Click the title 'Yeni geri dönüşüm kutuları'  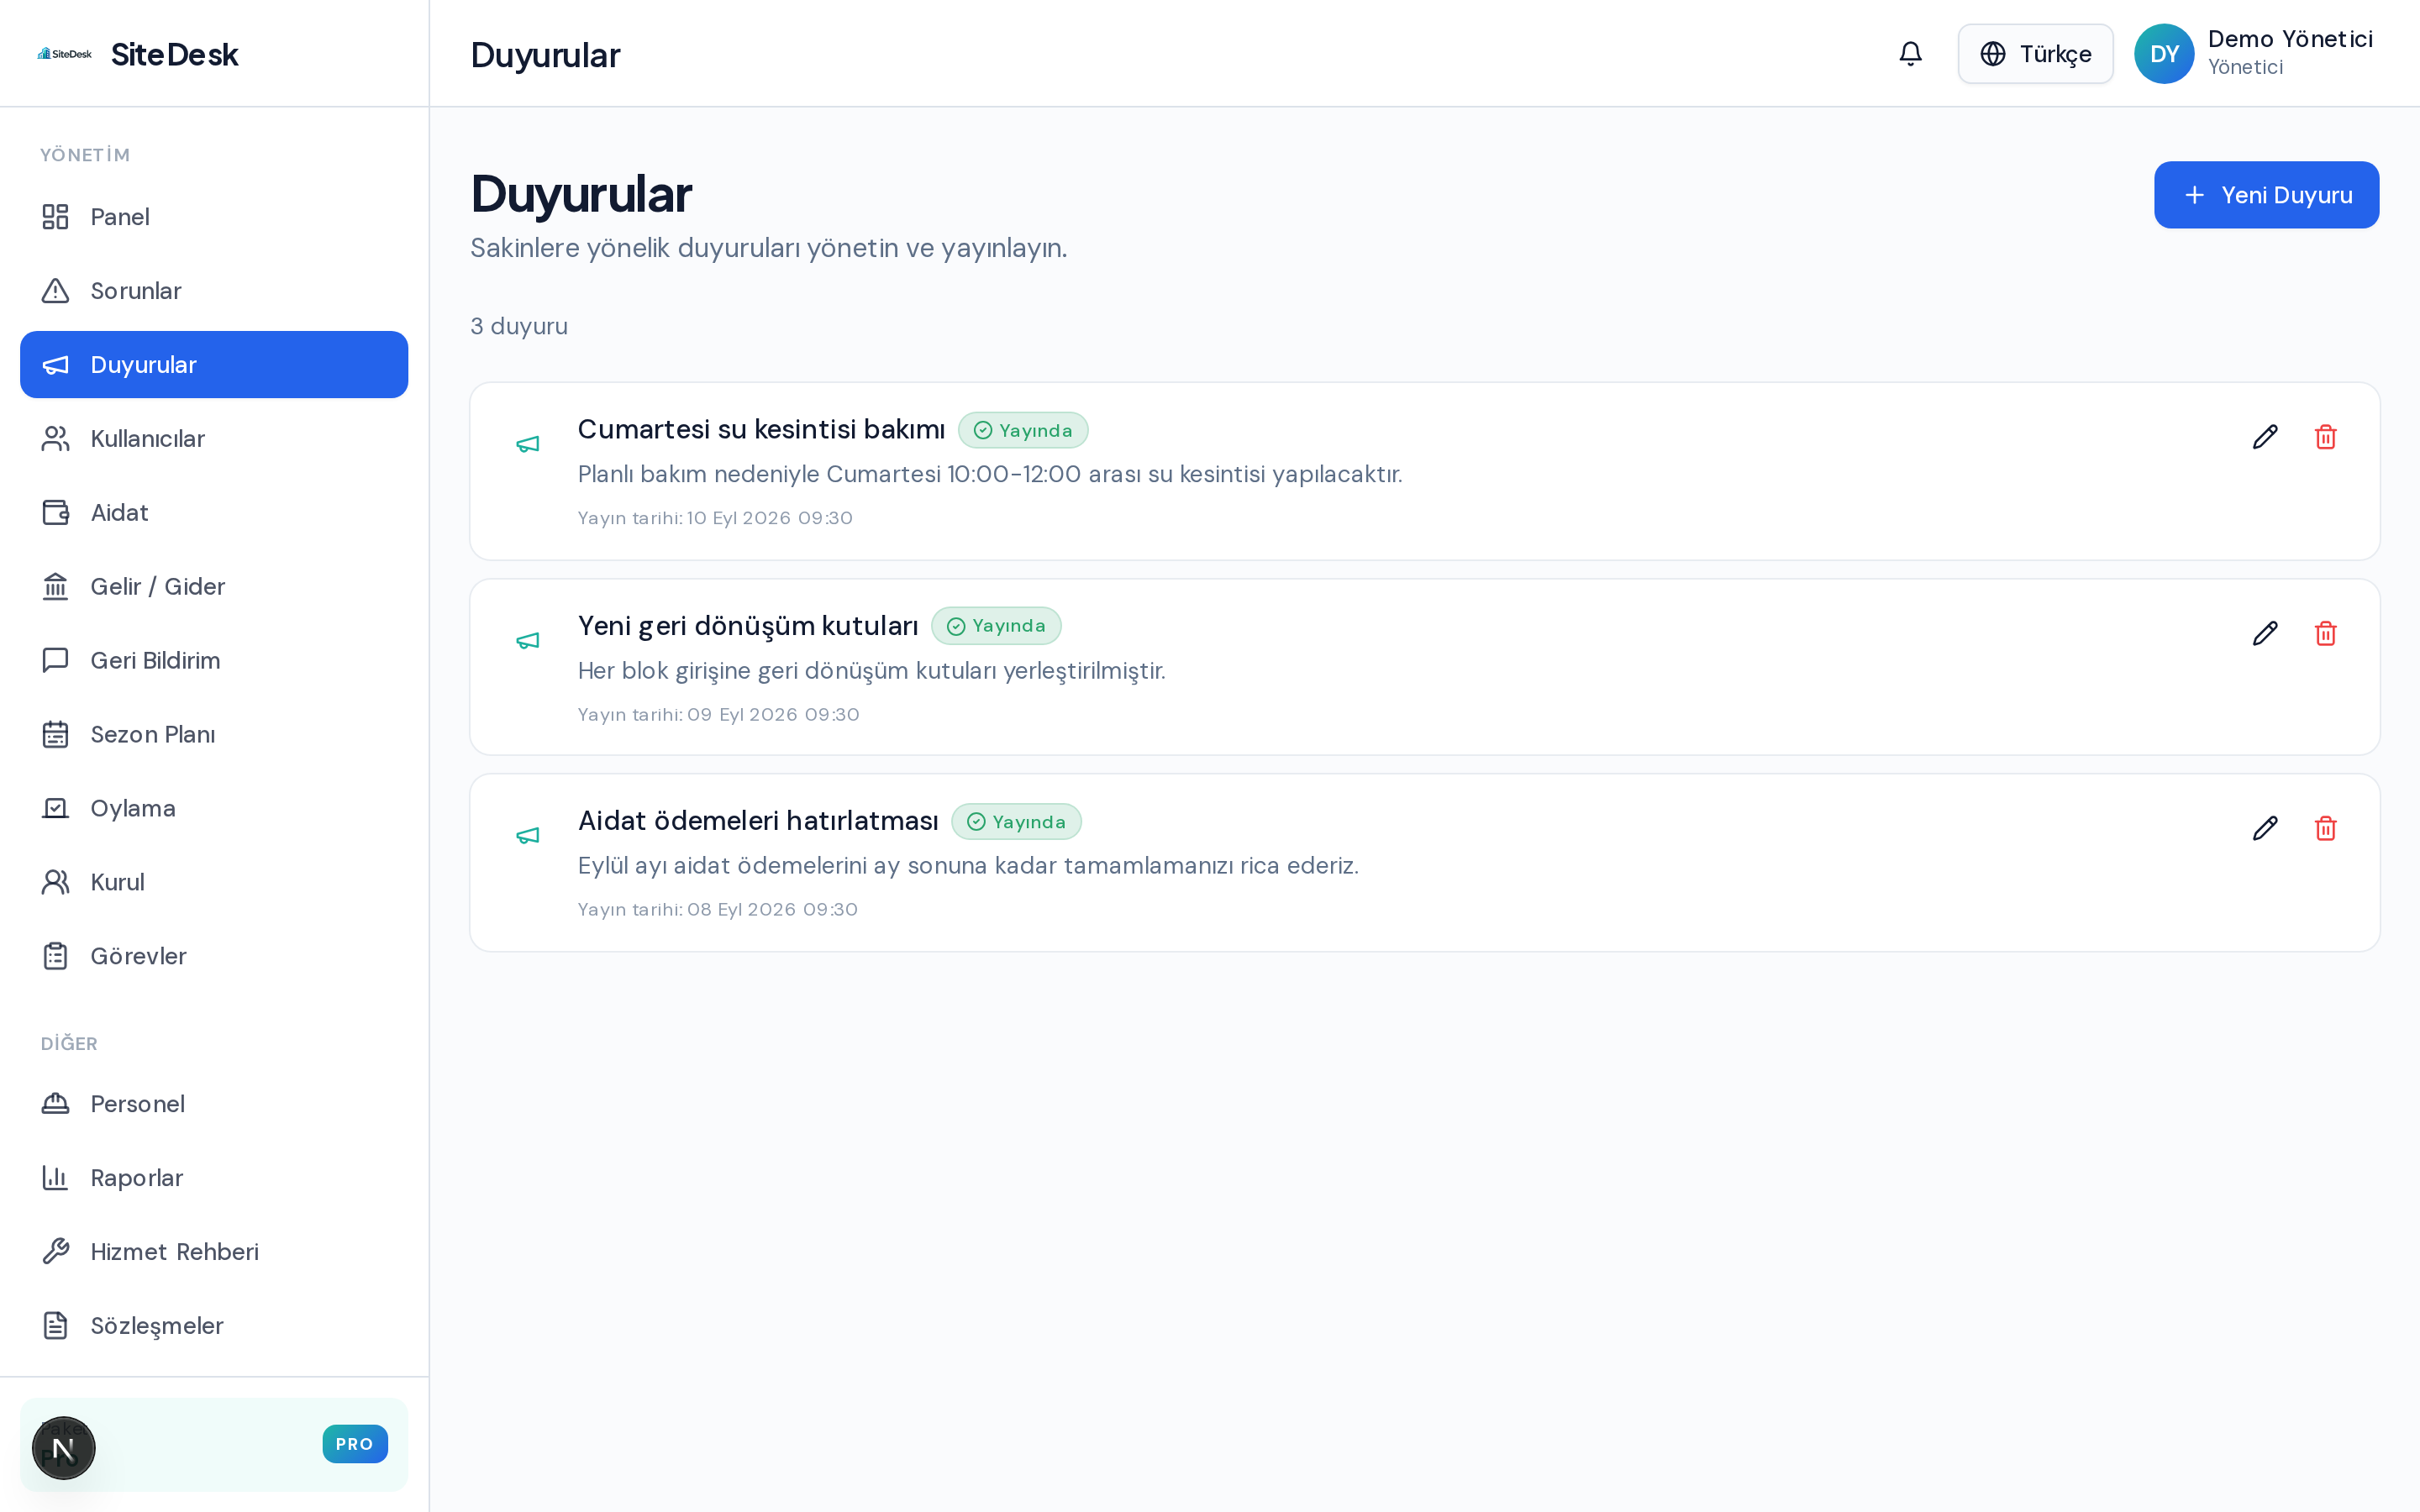[748, 626]
